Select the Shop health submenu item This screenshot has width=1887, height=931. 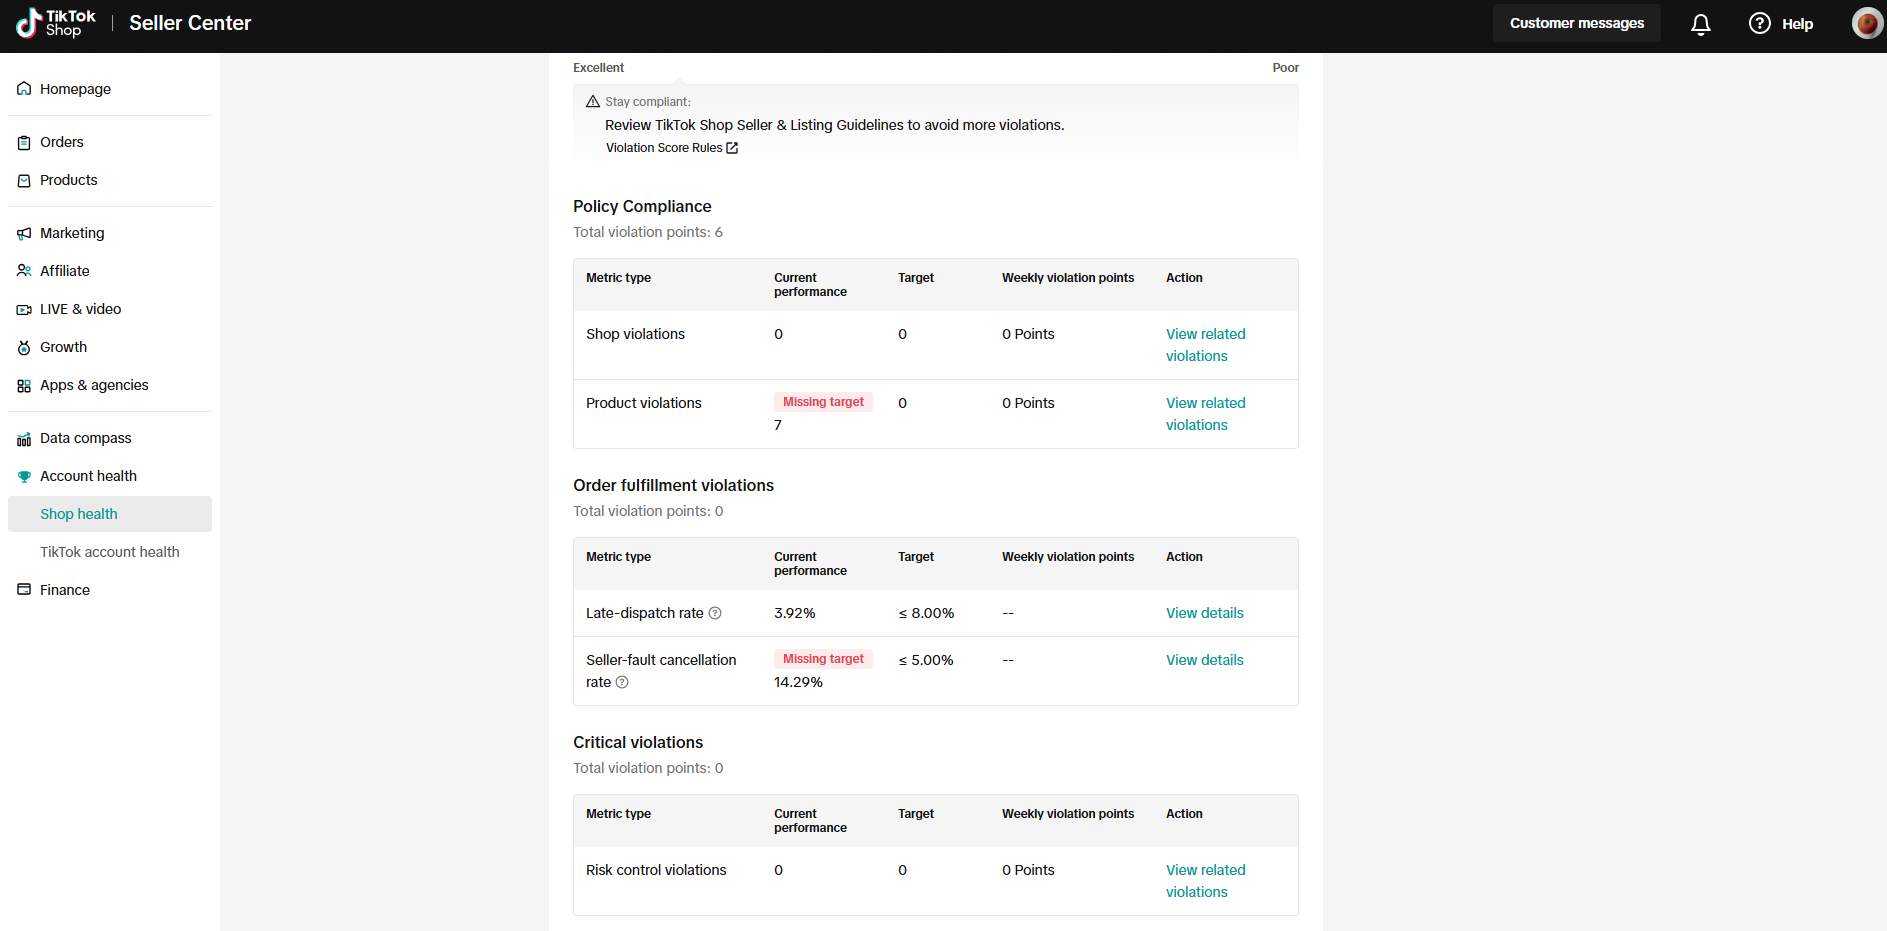(79, 514)
